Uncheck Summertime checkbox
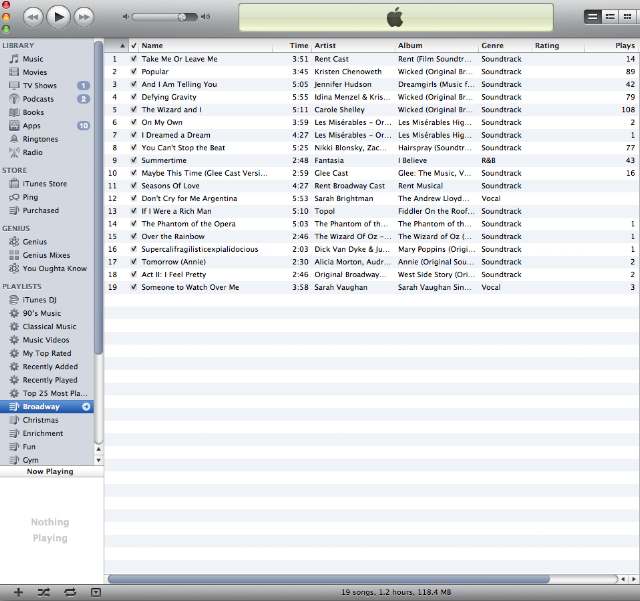This screenshot has height=601, width=640. [x=133, y=160]
